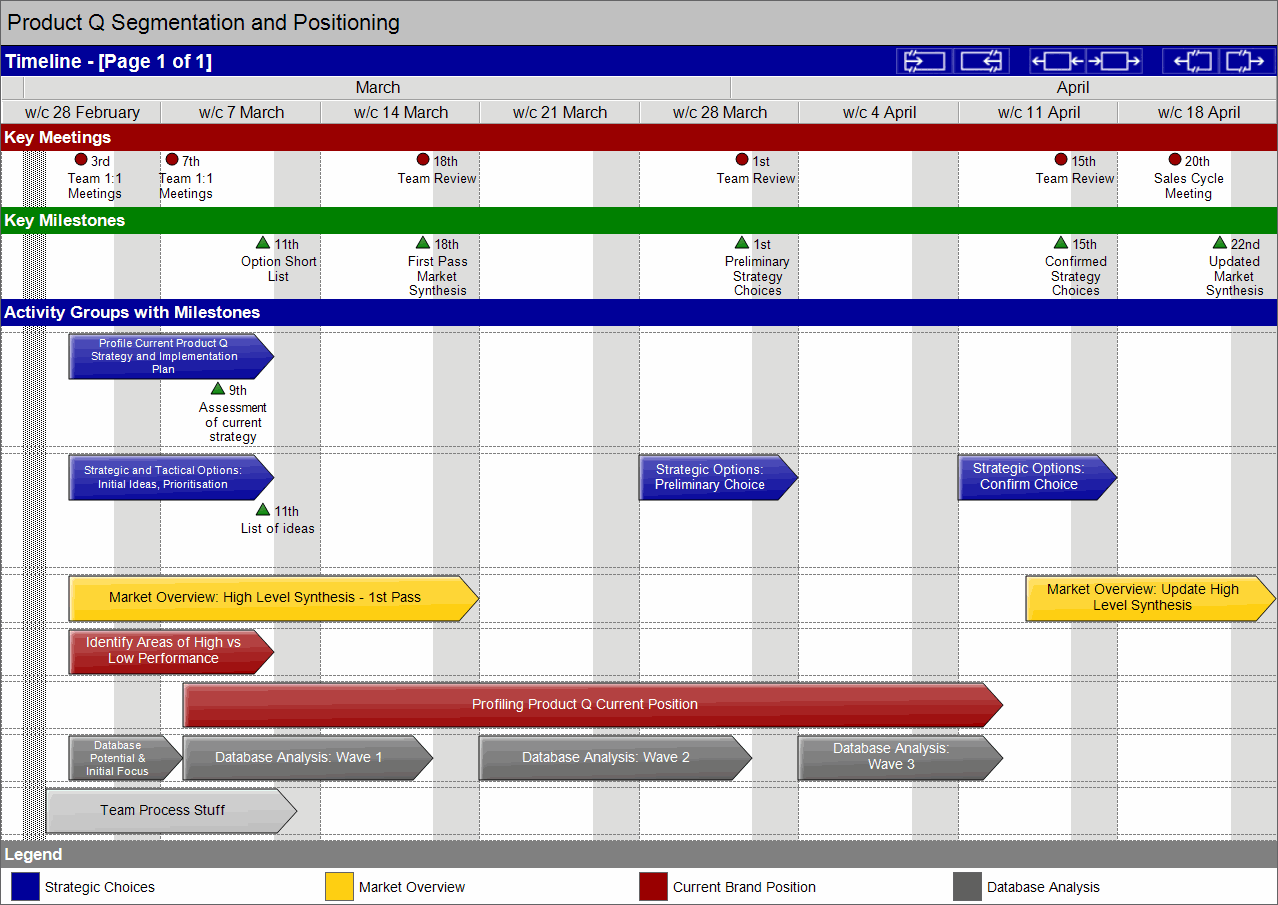Click the w/c 11 April week header
Image resolution: width=1278 pixels, height=905 pixels.
point(1038,112)
